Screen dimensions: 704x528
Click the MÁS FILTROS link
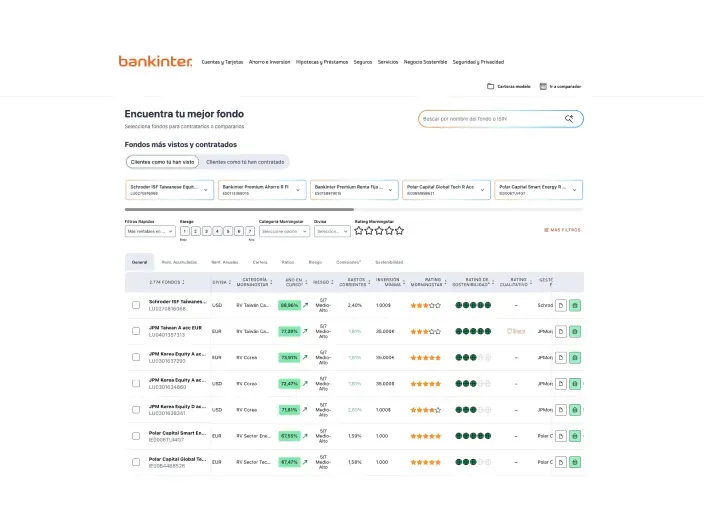coord(562,230)
